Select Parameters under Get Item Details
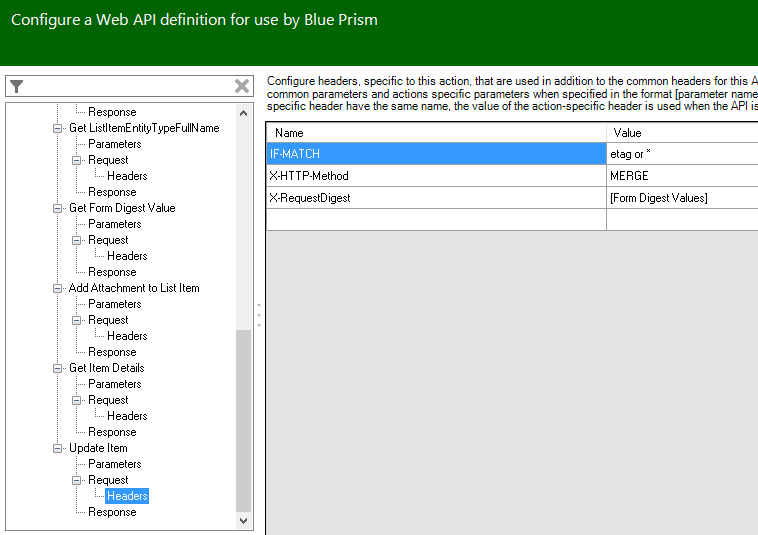 [x=114, y=384]
